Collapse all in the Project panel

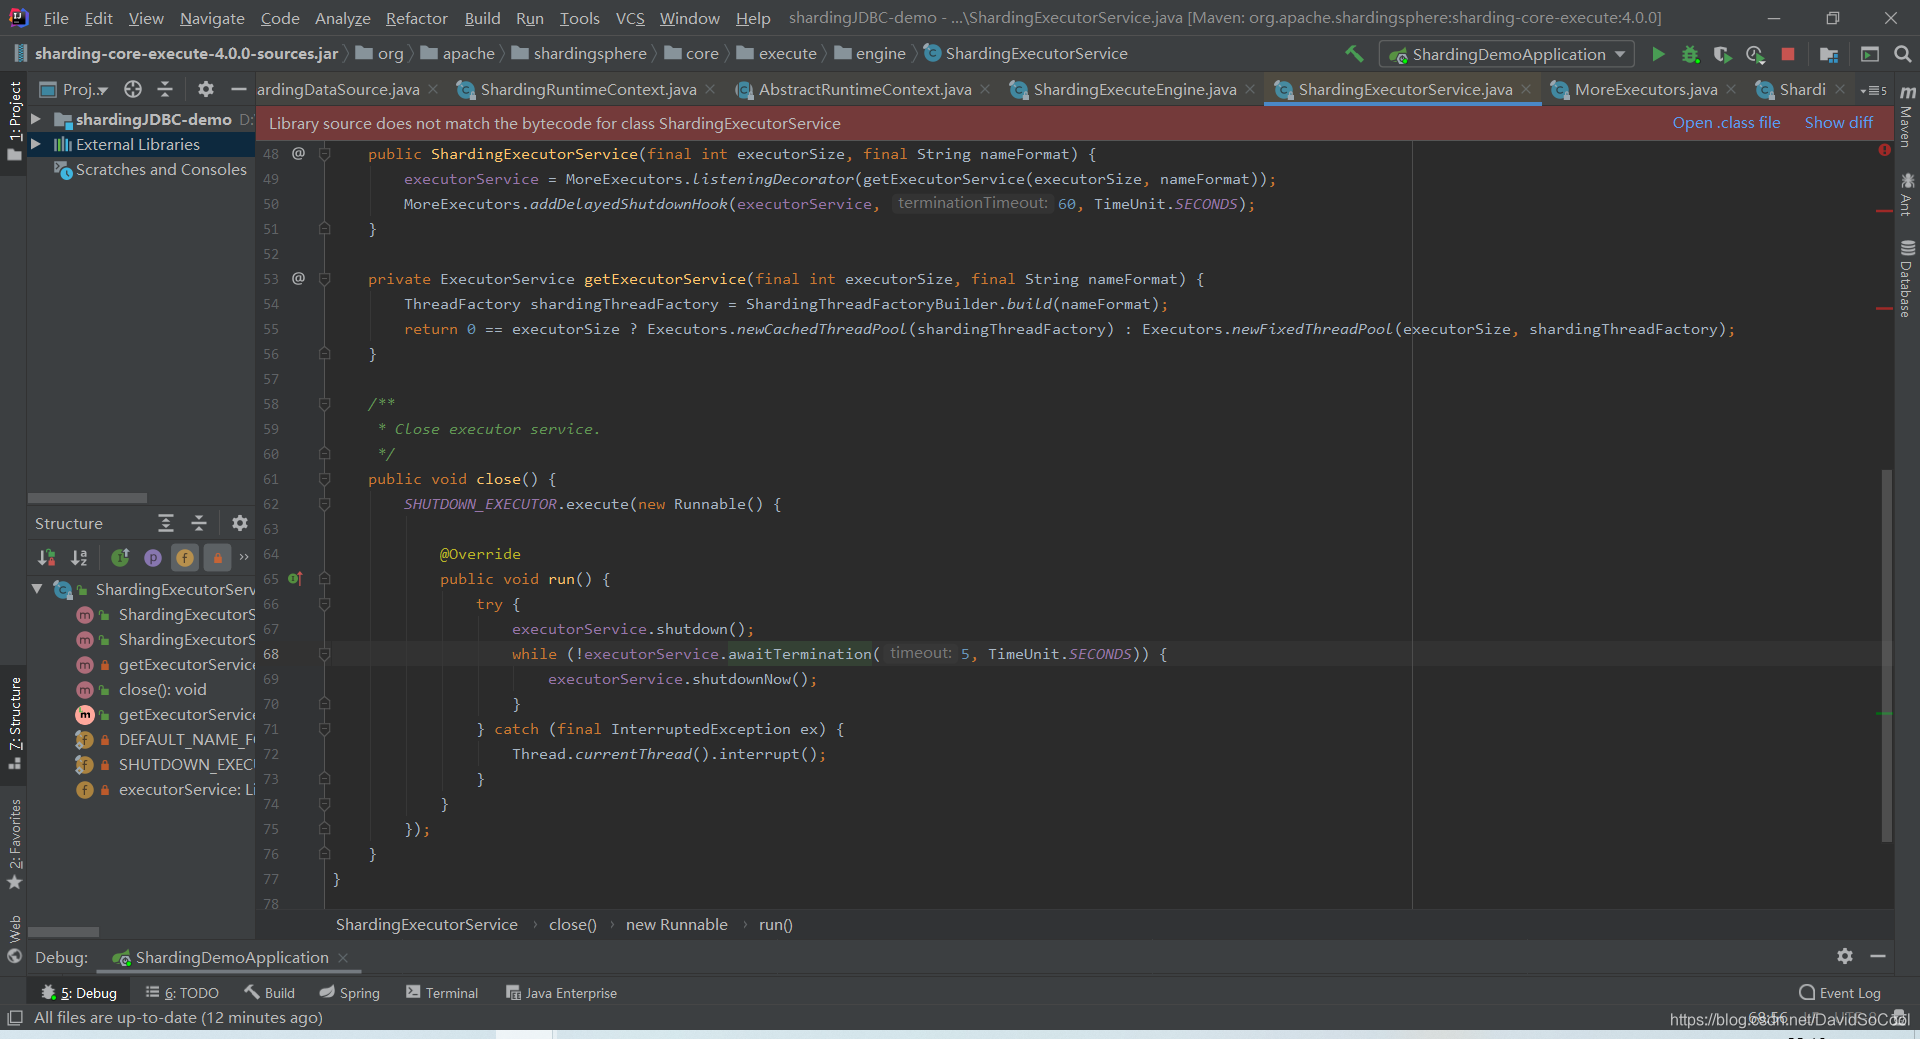165,89
